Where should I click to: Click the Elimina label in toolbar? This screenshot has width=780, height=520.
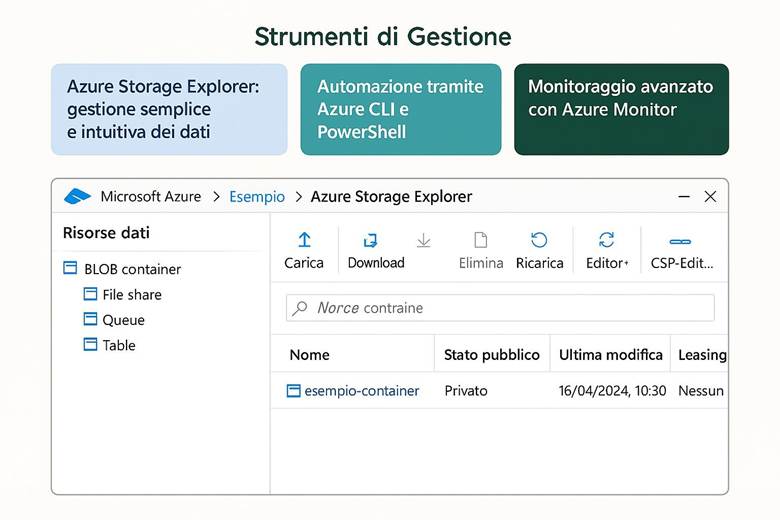click(481, 263)
